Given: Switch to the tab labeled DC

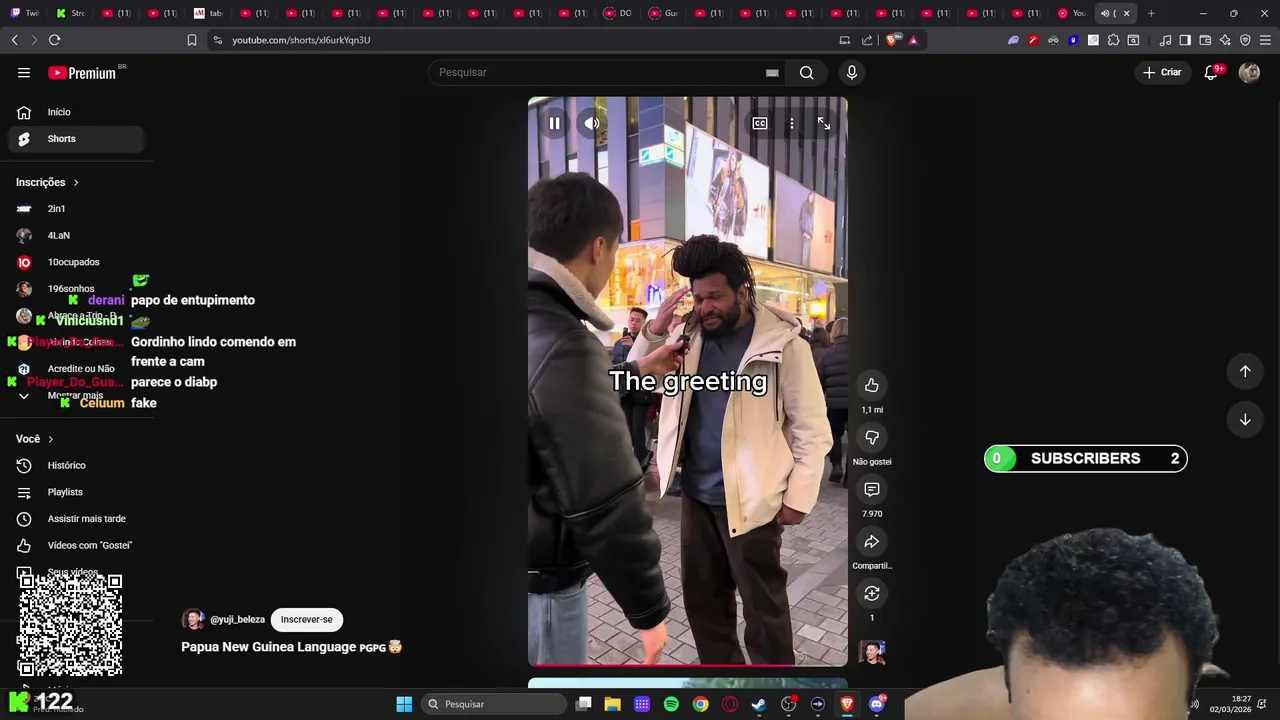Looking at the screenshot, I should pos(618,13).
